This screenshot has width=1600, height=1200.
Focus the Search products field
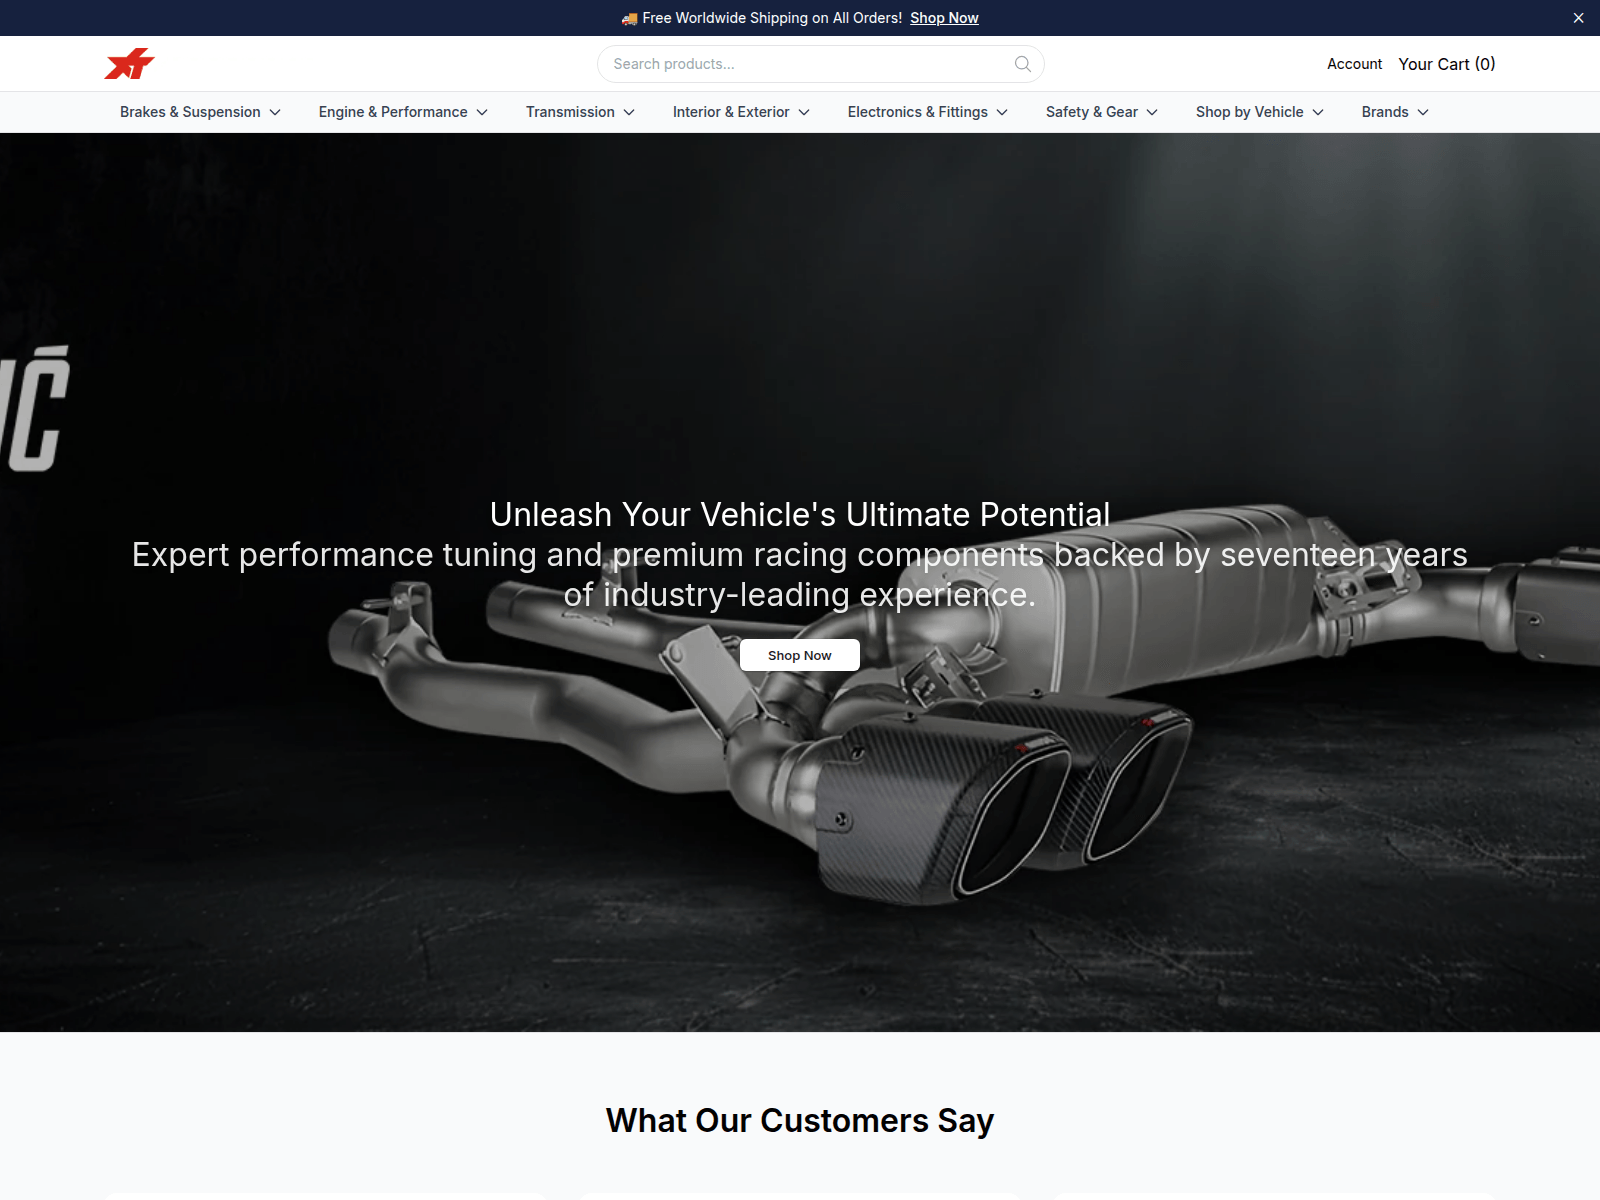(x=820, y=64)
